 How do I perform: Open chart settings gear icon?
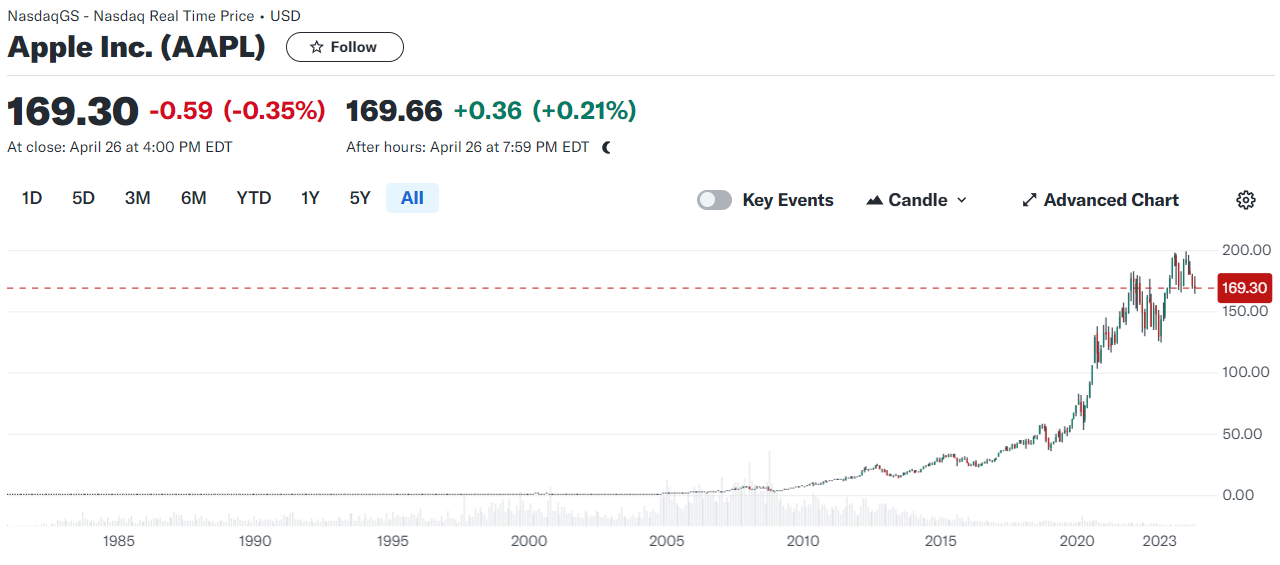tap(1245, 200)
